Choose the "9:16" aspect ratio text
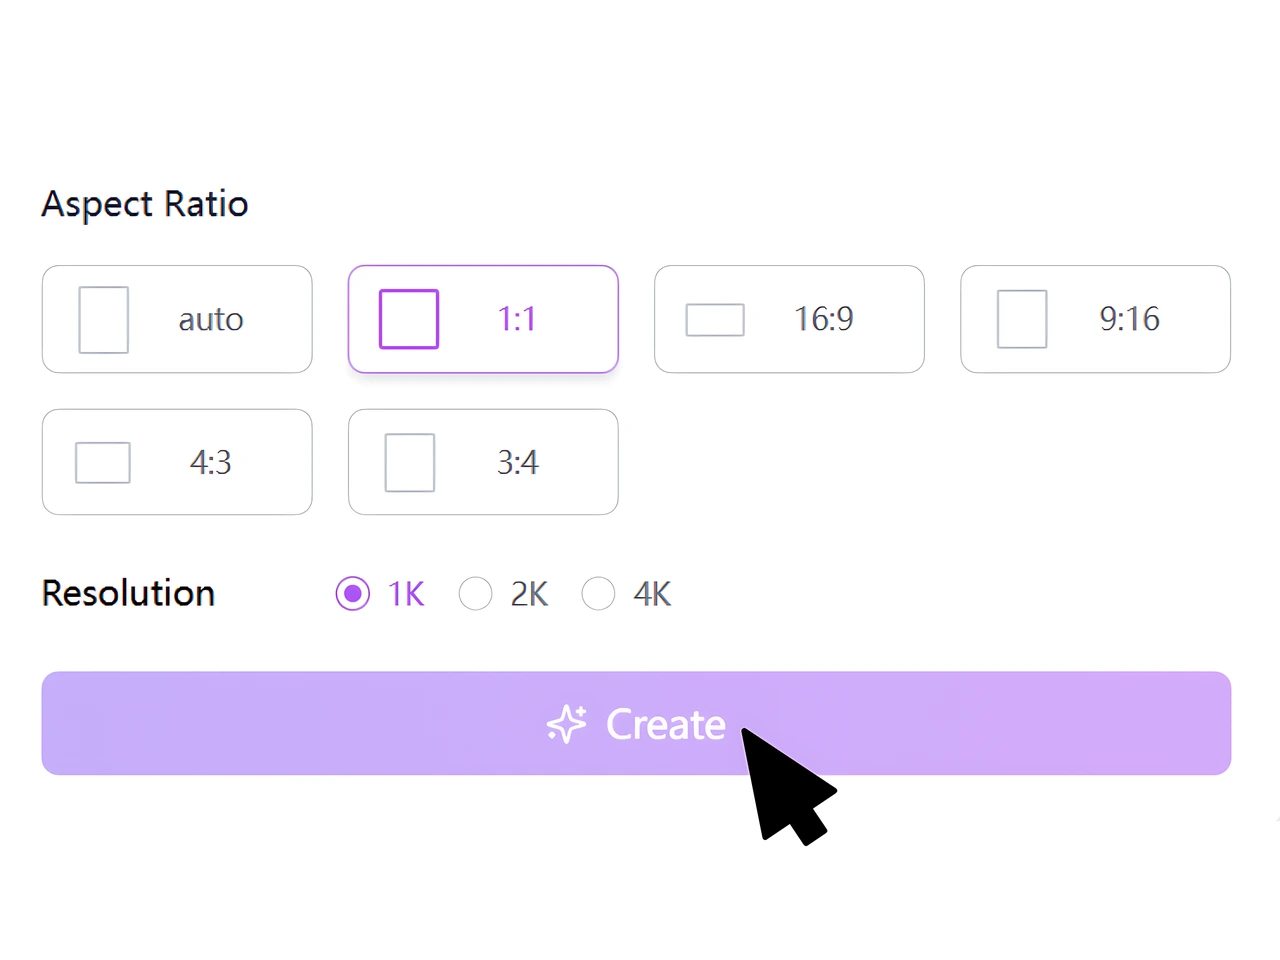1280x960 pixels. [x=1130, y=319]
